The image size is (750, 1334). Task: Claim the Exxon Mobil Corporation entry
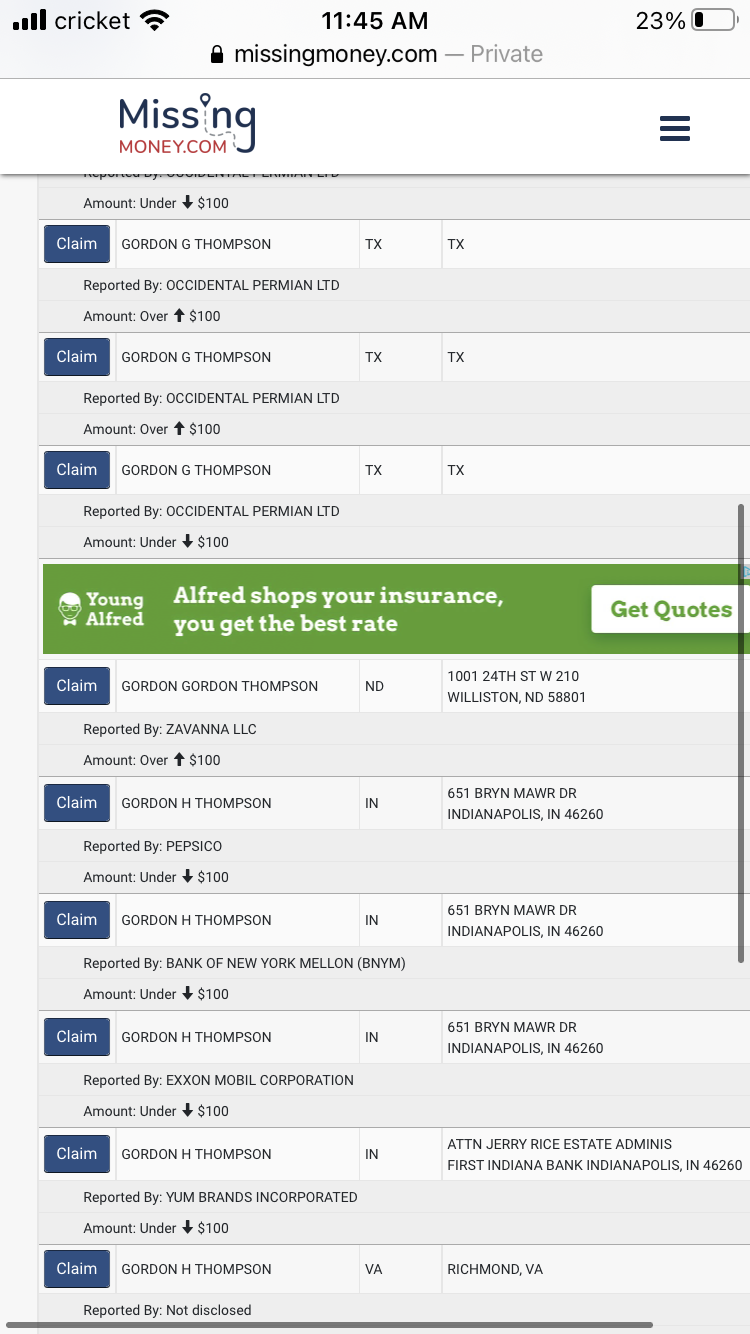77,1037
